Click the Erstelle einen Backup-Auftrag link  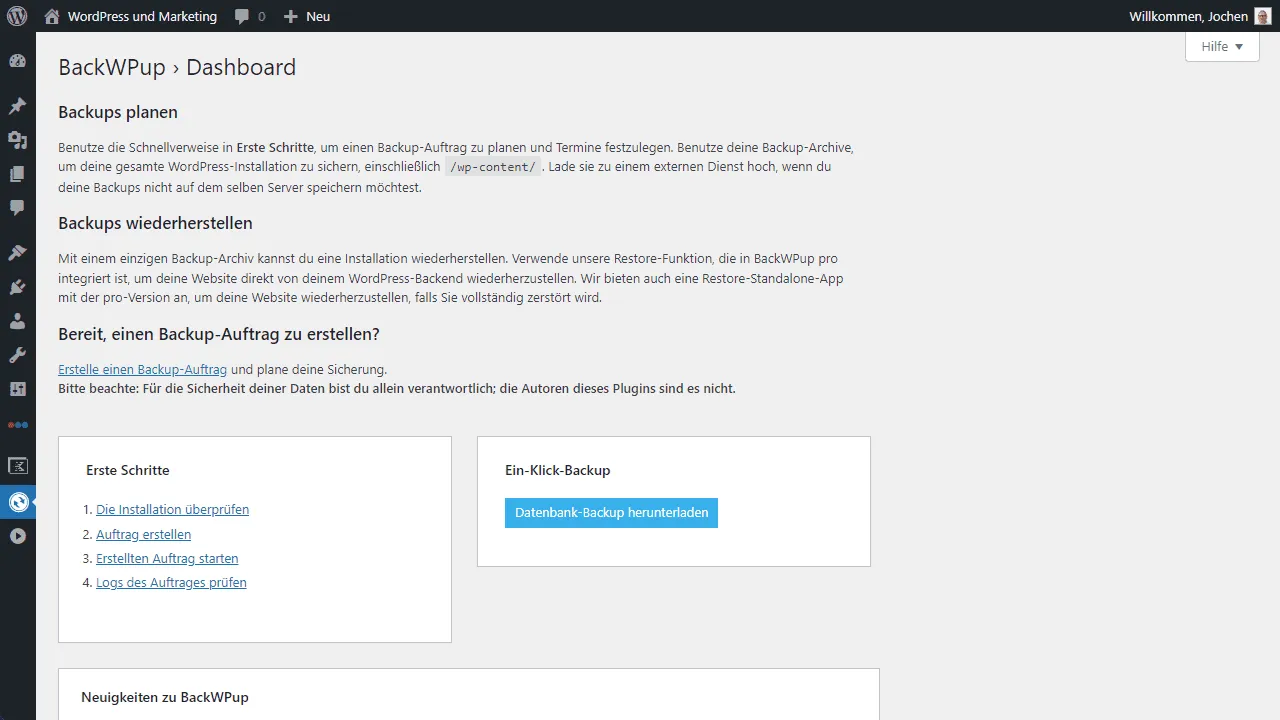tap(143, 369)
